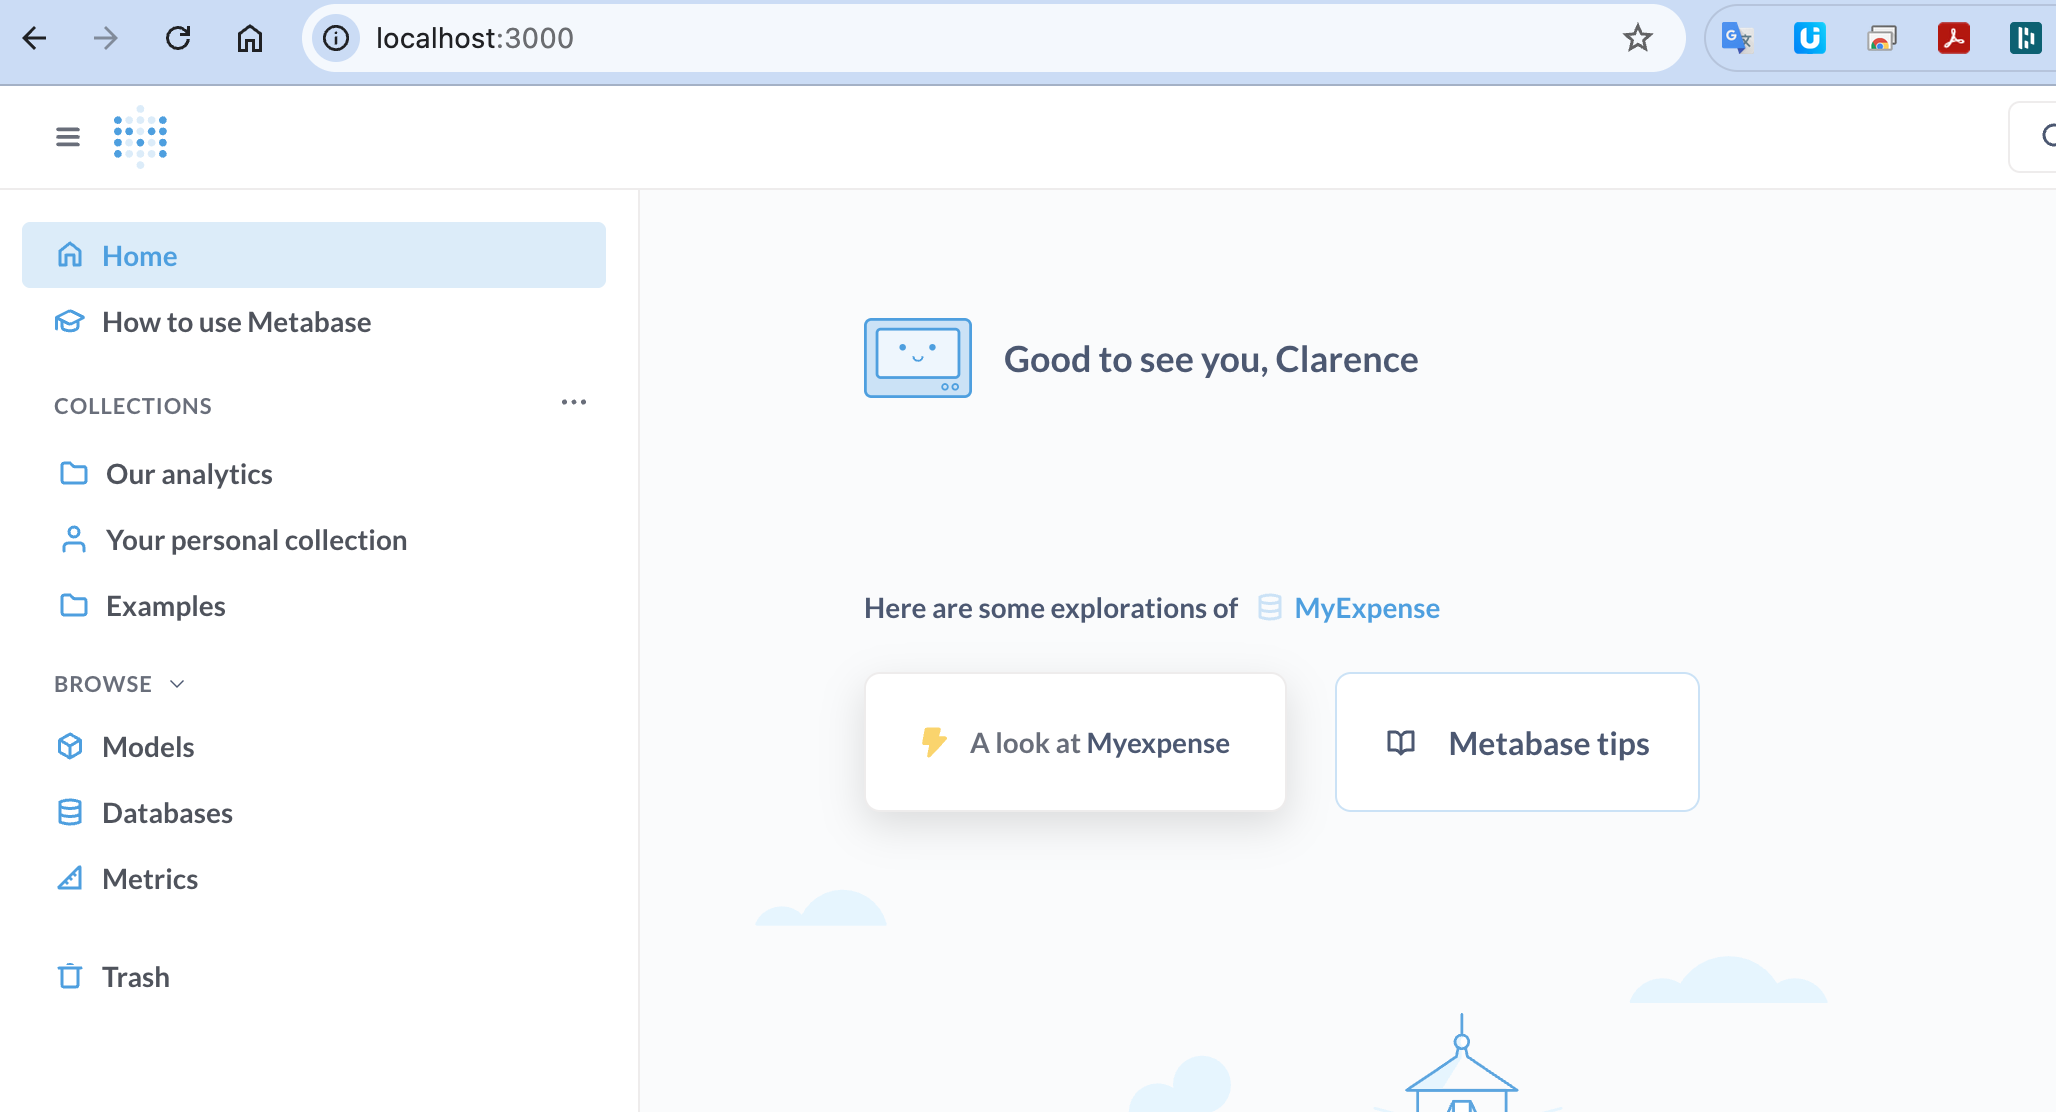Select Home in the sidebar
The height and width of the screenshot is (1112, 2056).
(314, 255)
